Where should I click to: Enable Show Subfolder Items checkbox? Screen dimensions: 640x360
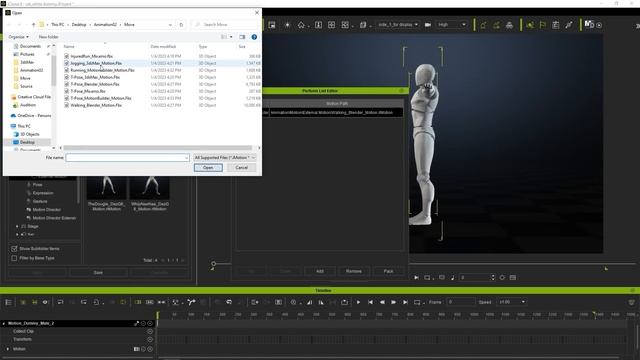[x=14, y=249]
